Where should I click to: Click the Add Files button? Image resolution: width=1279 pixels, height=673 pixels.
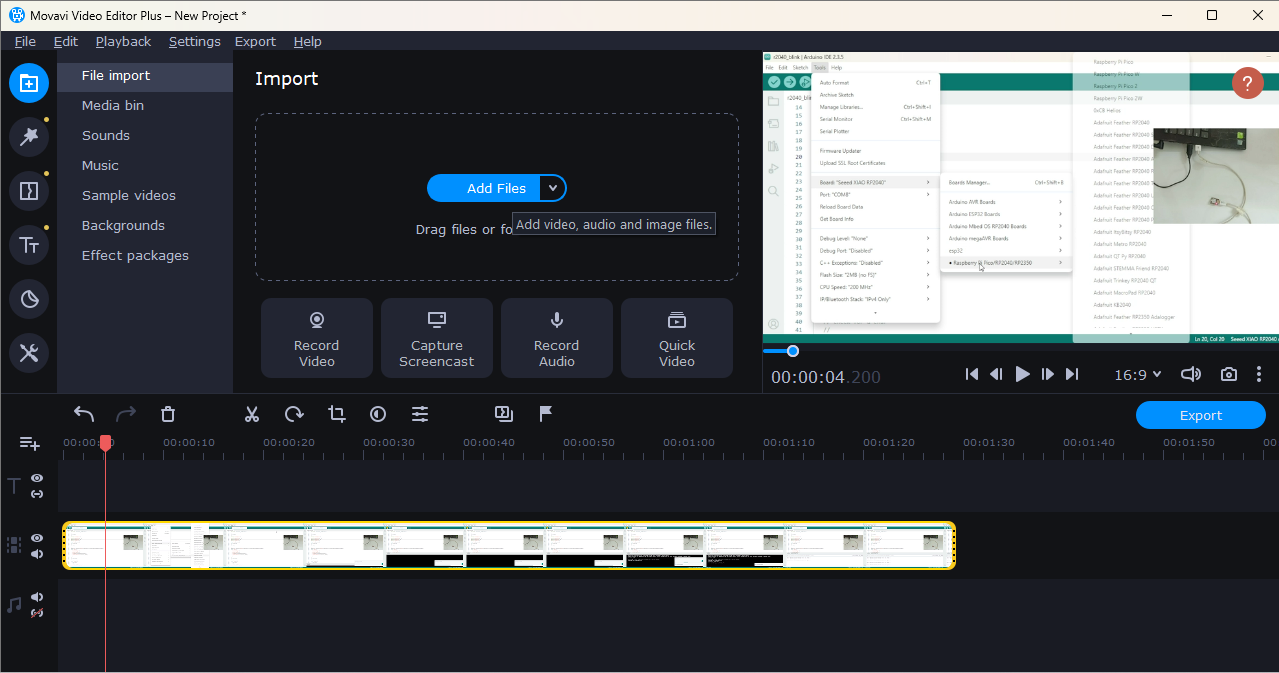[x=484, y=188]
